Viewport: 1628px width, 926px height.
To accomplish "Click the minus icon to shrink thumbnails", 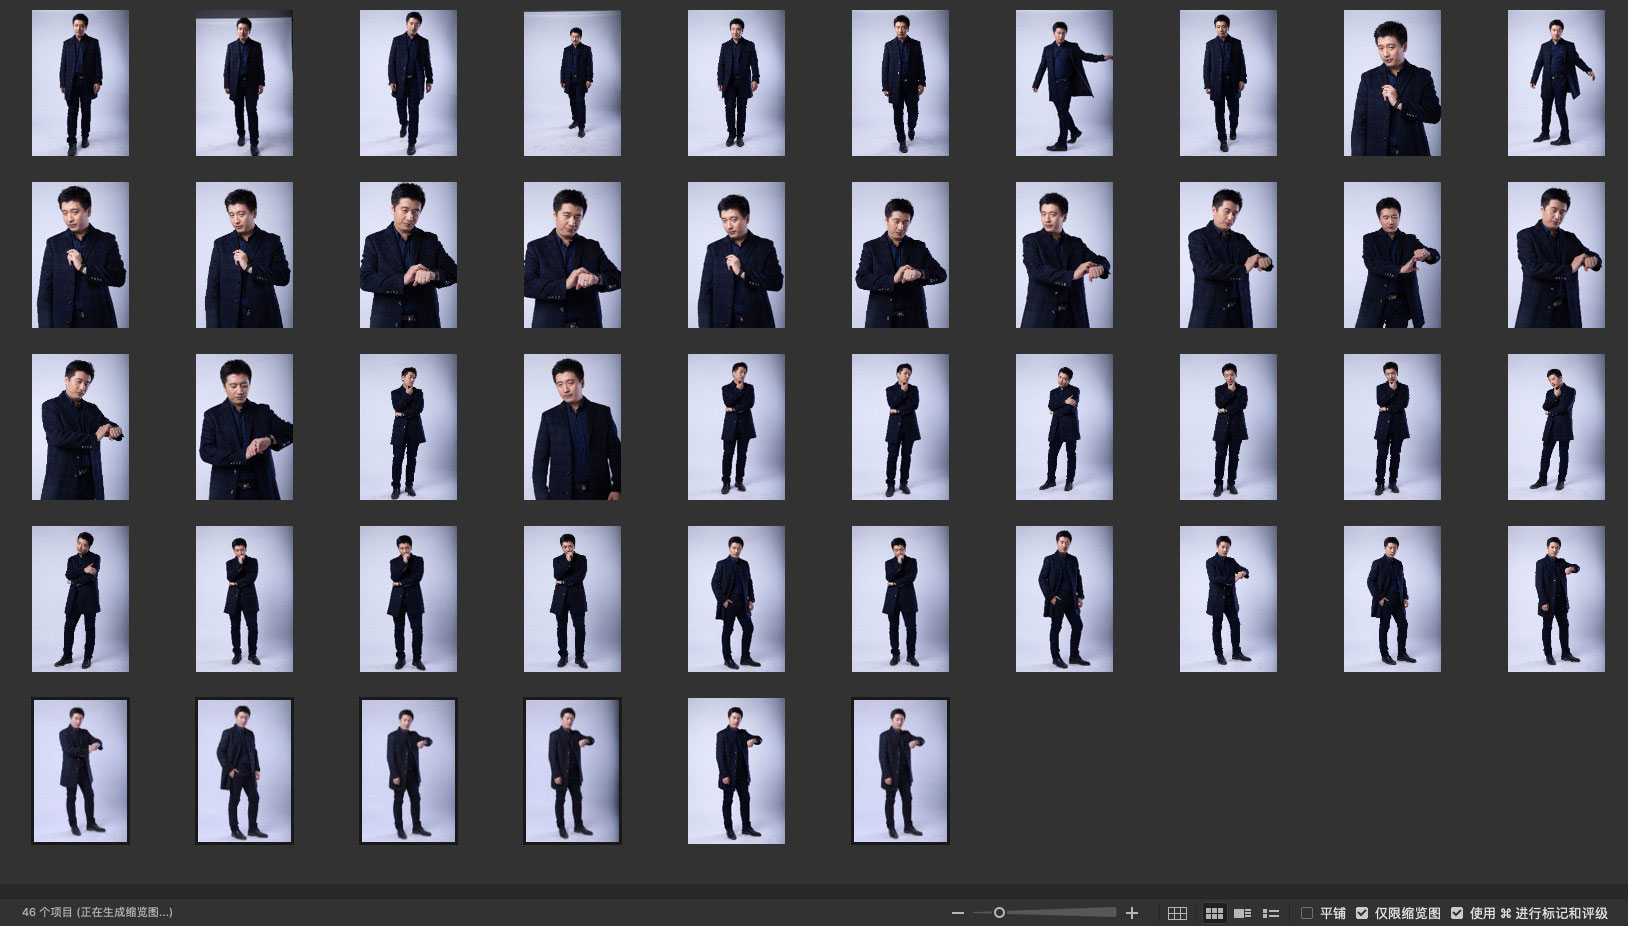I will [x=957, y=913].
